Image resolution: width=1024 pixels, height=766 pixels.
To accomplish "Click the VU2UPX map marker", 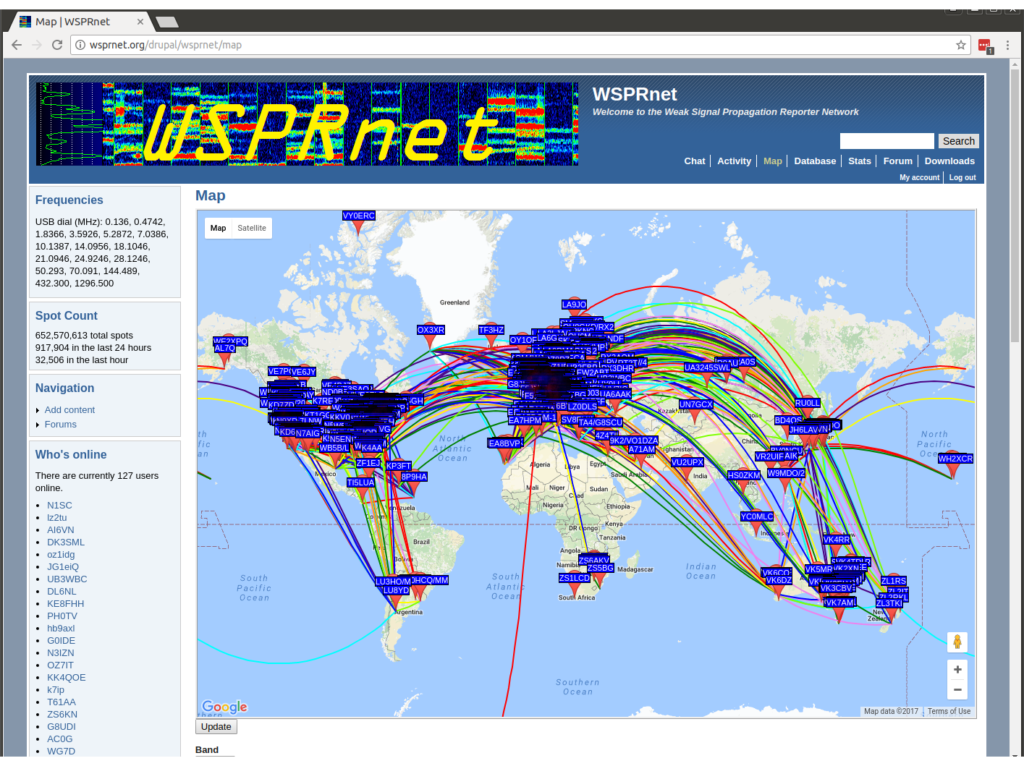I will pyautogui.click(x=686, y=471).
